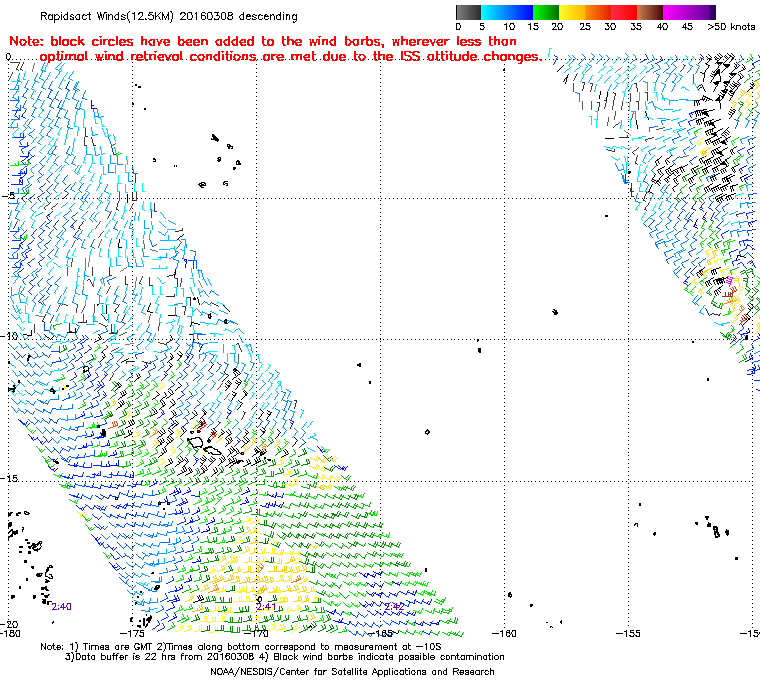Click the '-20' latitude axis label
The width and height of the screenshot is (760, 688).
pyautogui.click(x=9, y=624)
